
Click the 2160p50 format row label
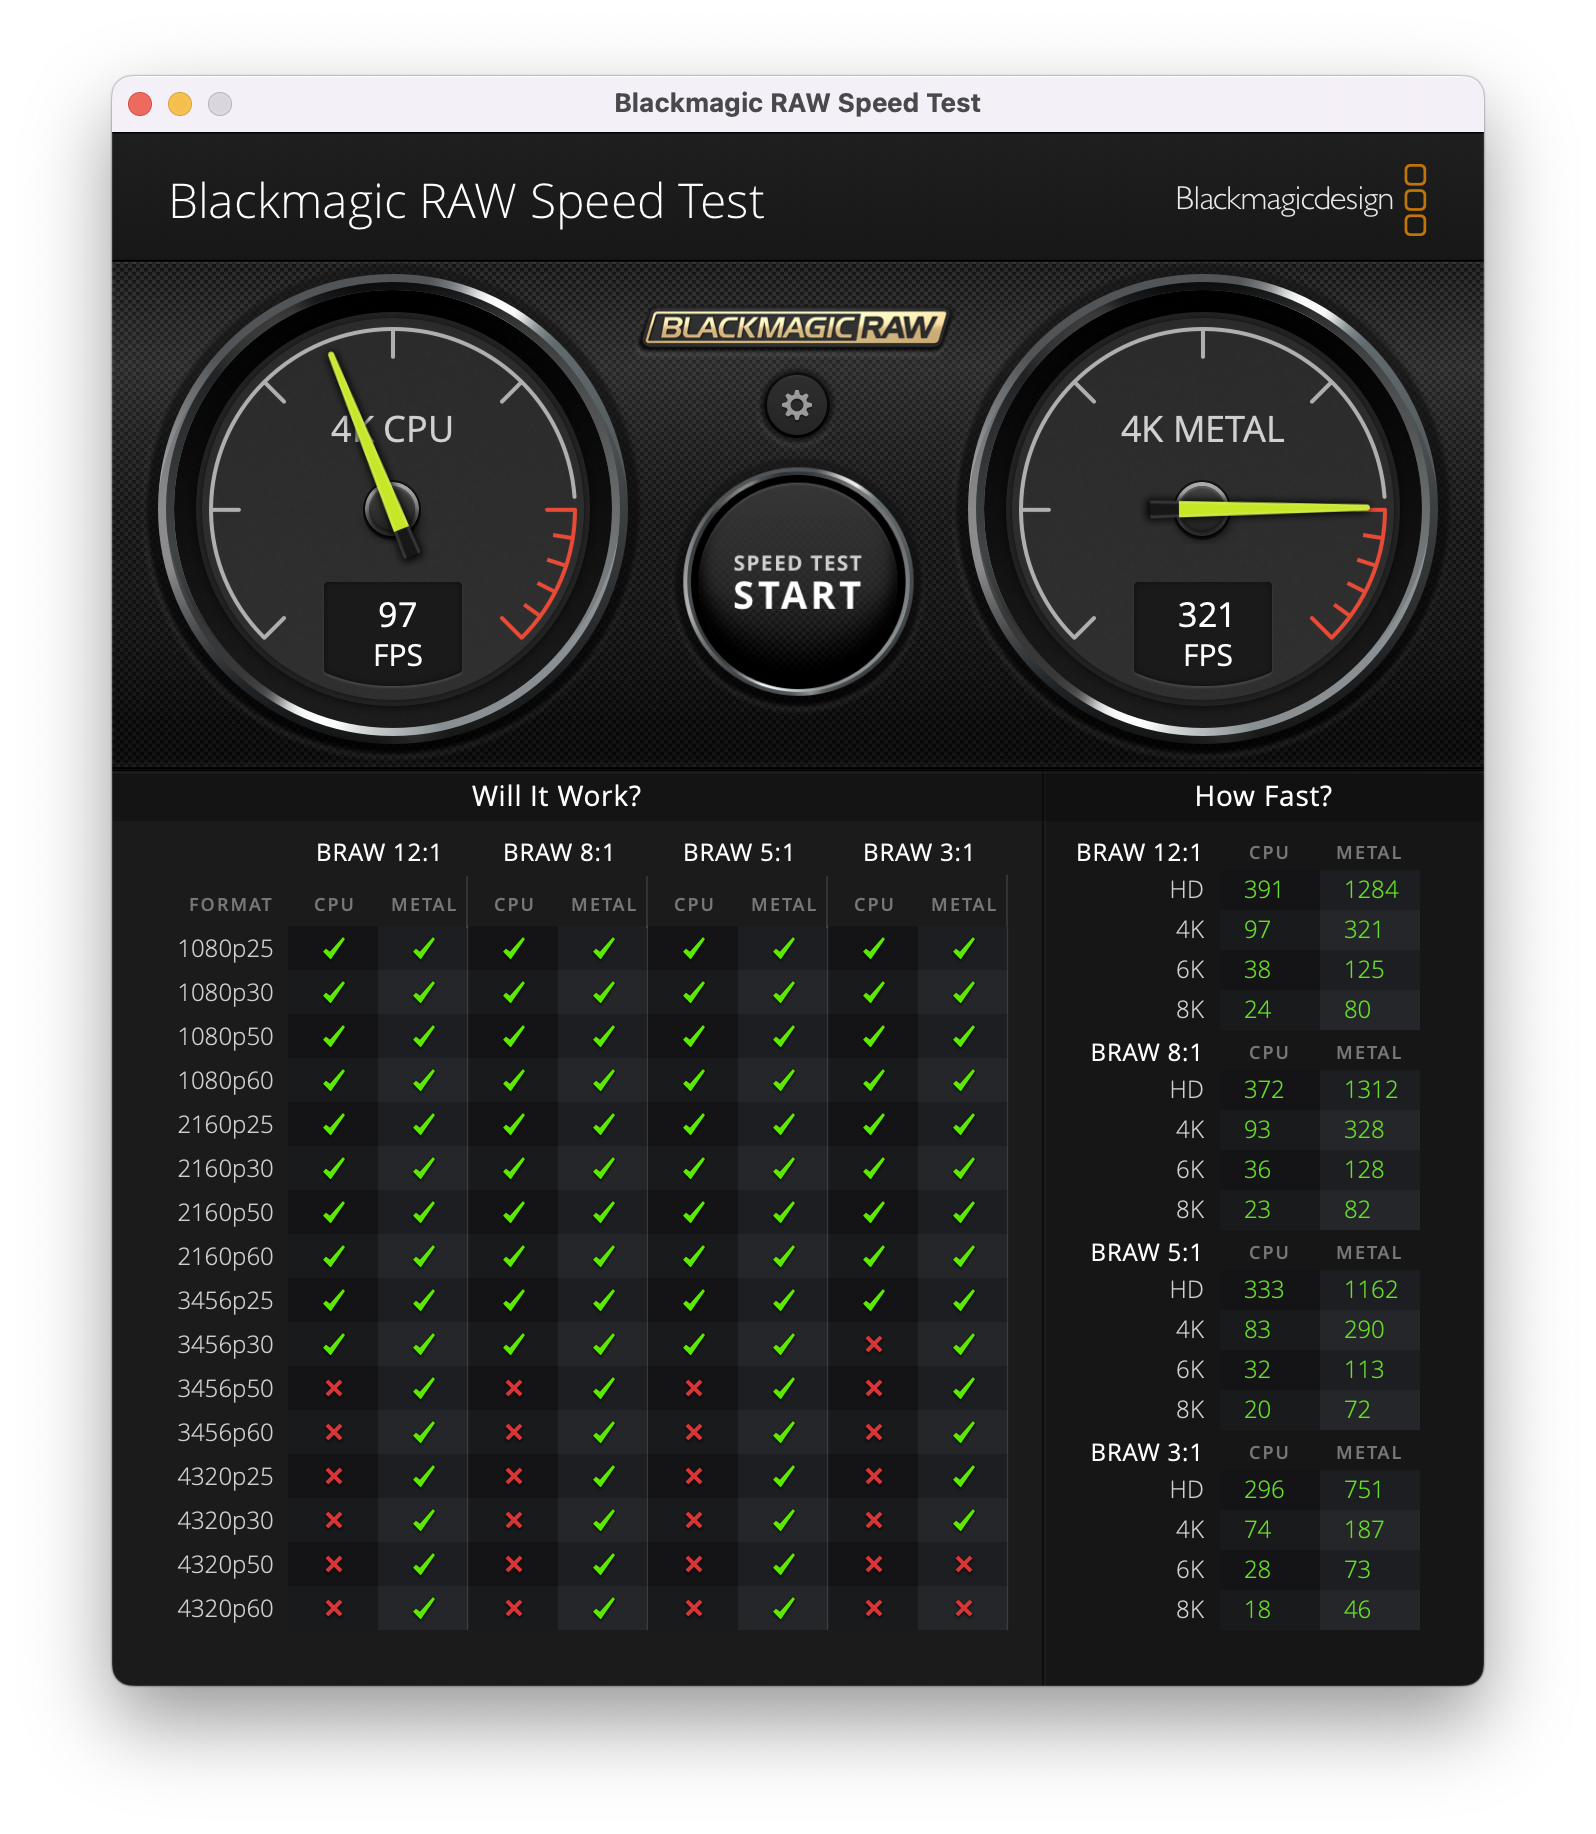coord(225,1213)
